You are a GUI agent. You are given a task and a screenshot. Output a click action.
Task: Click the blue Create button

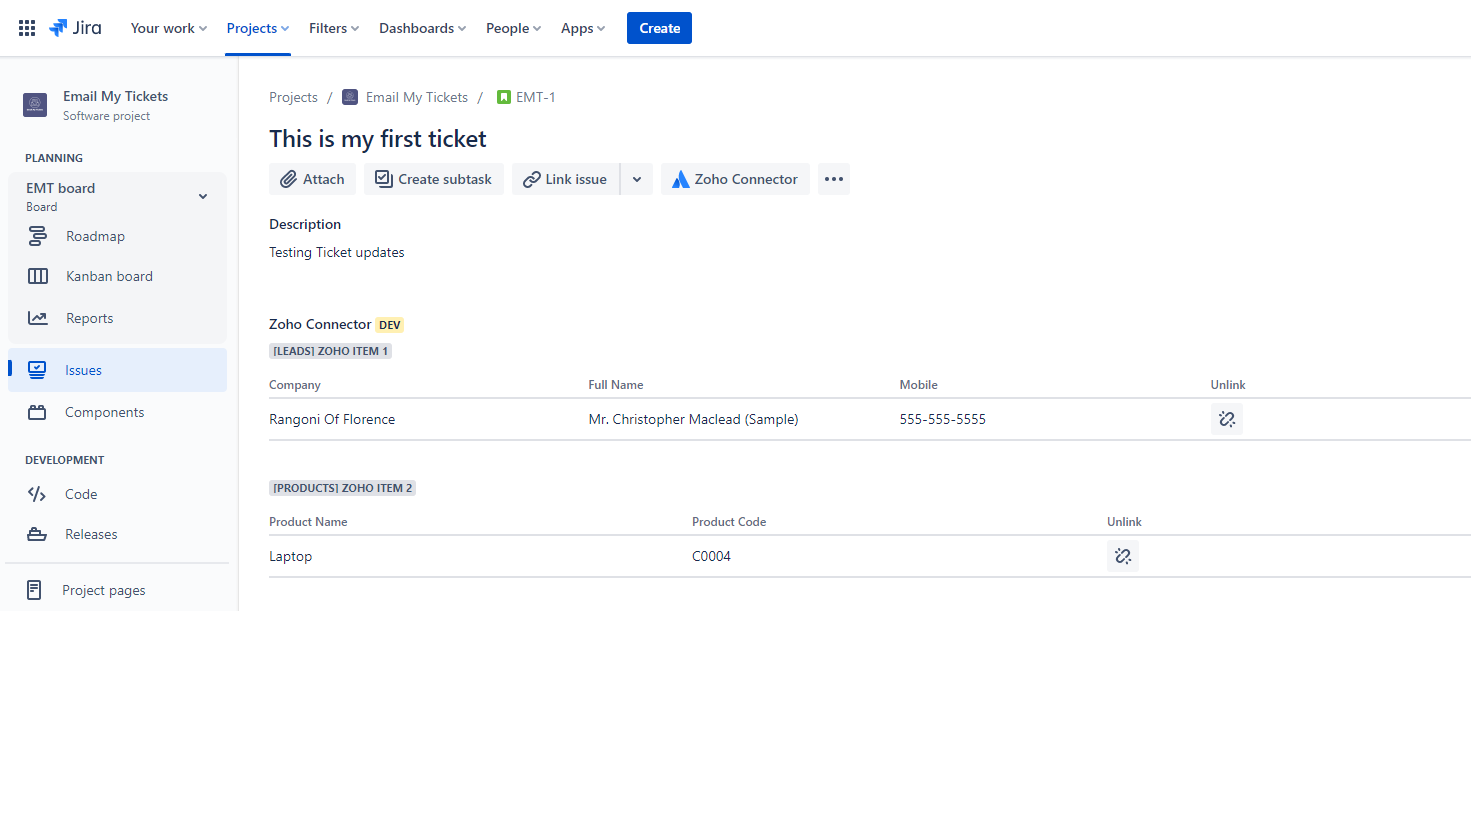pyautogui.click(x=659, y=28)
